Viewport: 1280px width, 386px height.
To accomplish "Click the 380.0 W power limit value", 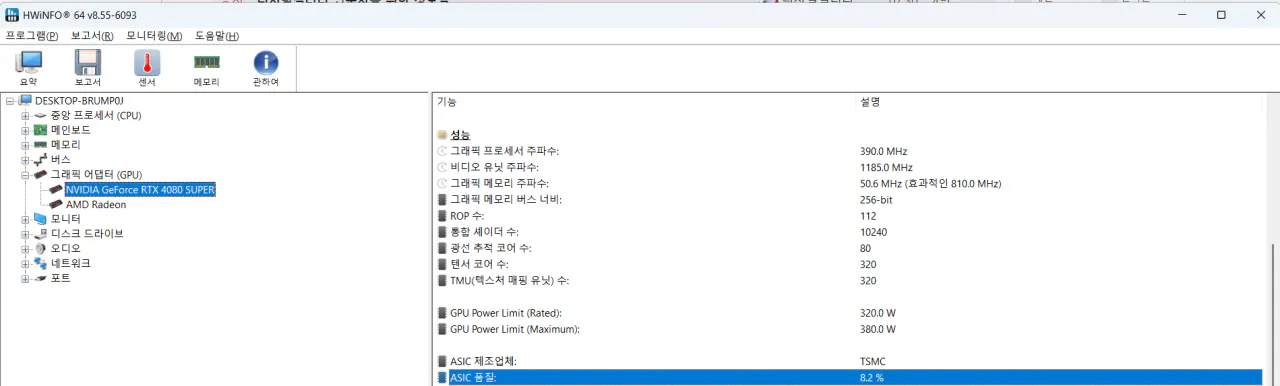I will pos(878,328).
